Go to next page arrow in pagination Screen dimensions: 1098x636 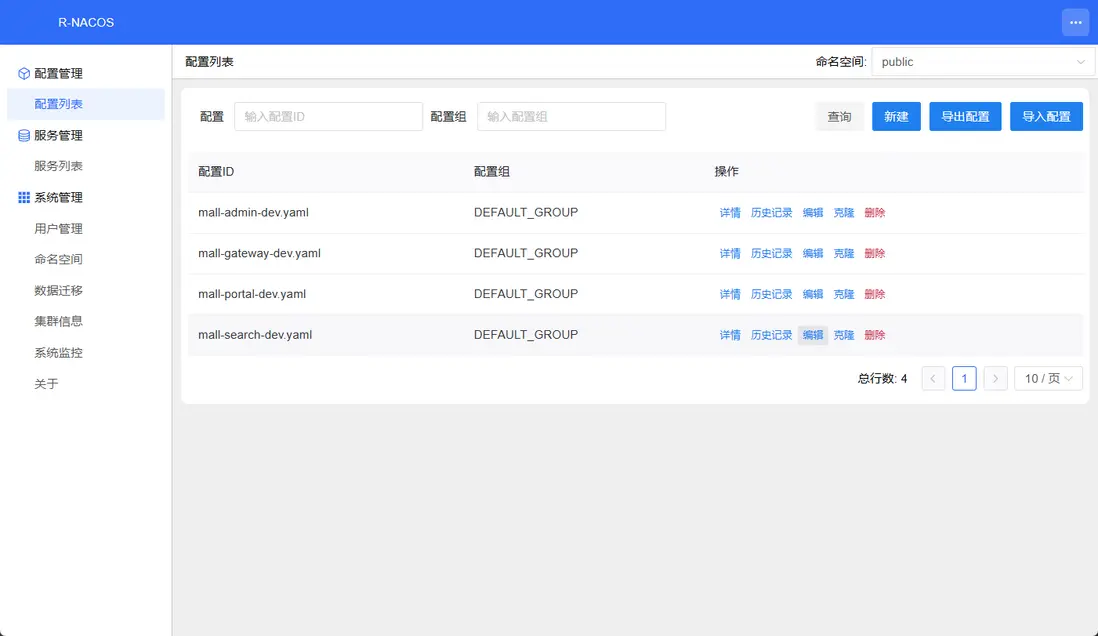click(x=995, y=378)
